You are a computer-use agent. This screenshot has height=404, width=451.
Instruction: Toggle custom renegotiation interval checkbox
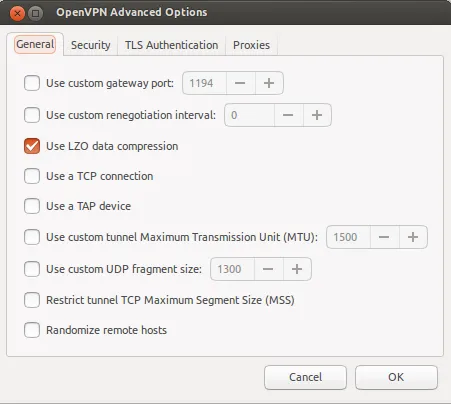32,115
